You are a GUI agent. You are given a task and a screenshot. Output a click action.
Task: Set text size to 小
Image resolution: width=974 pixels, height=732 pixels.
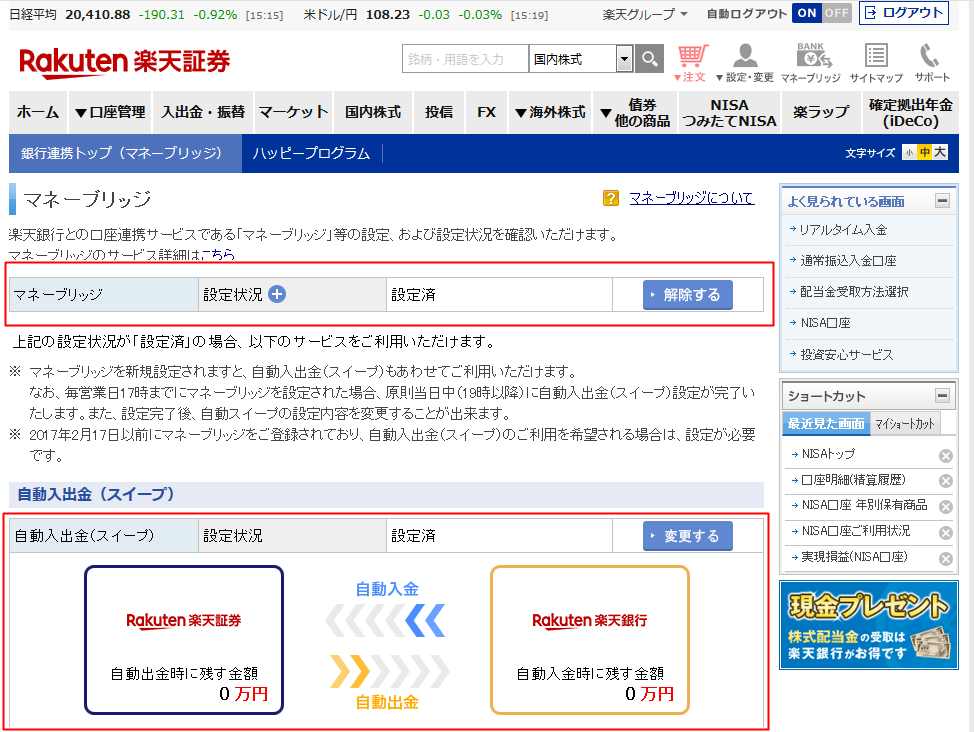point(909,152)
